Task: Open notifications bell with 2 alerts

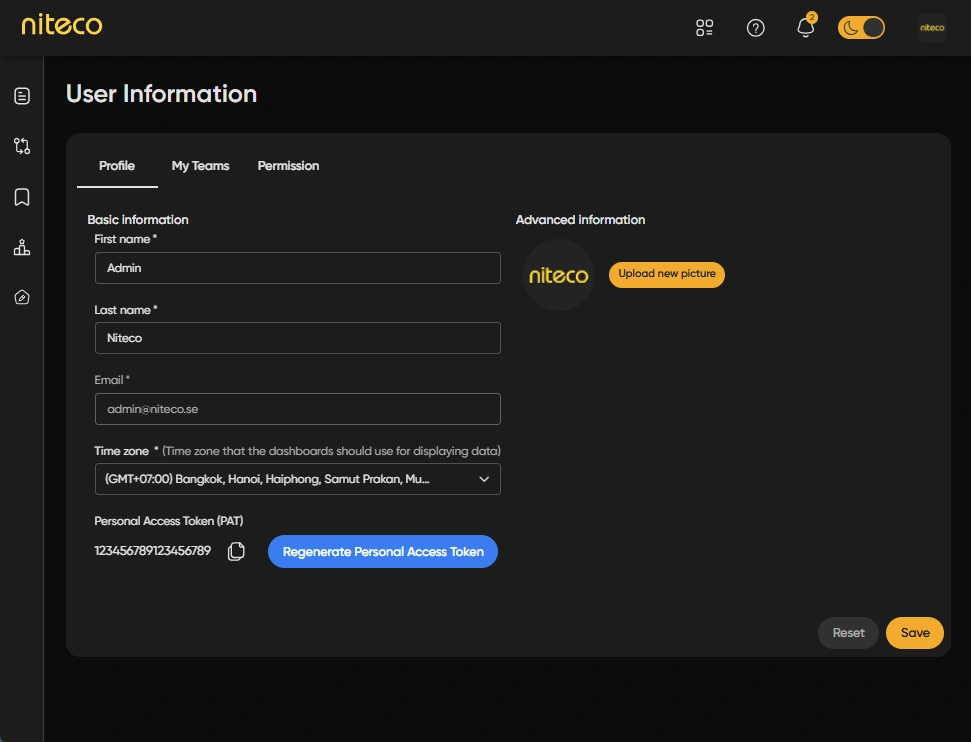Action: tap(806, 28)
